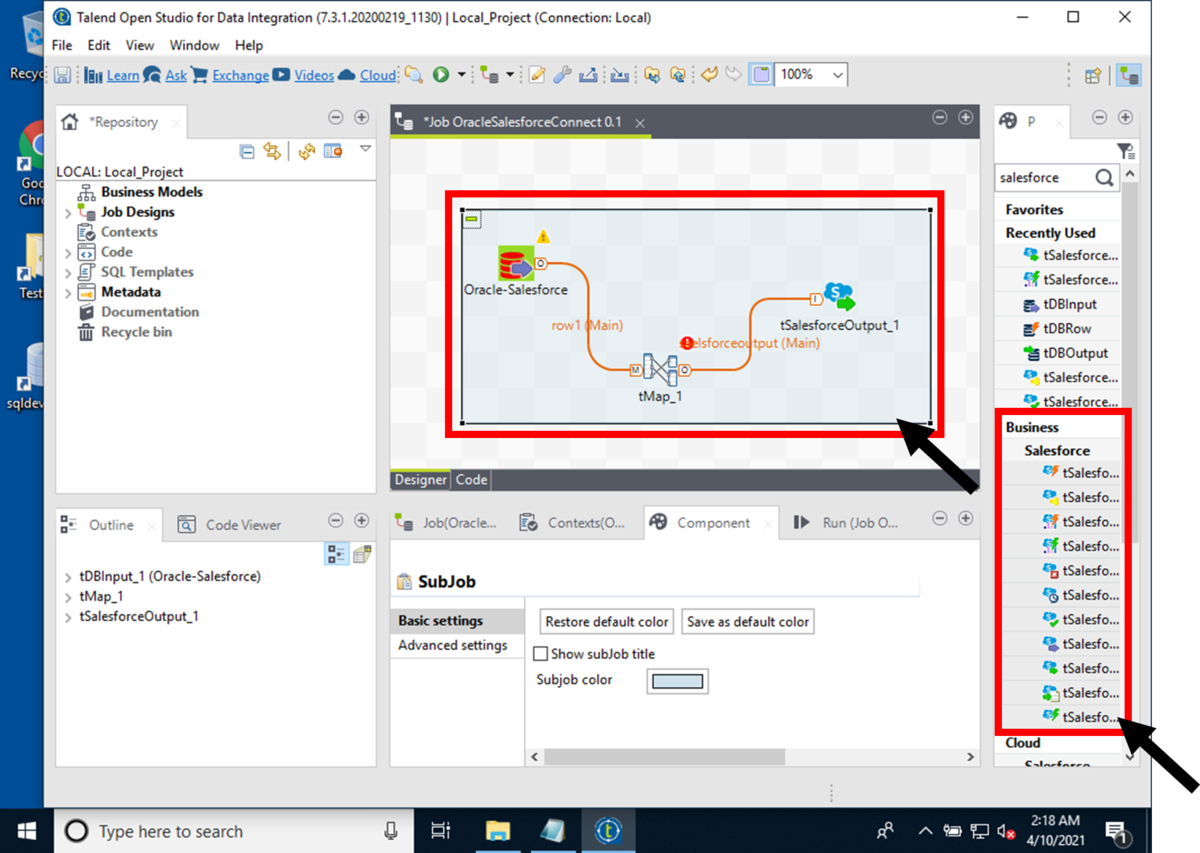Open the Window menu
This screenshot has width=1200, height=853.
point(194,45)
